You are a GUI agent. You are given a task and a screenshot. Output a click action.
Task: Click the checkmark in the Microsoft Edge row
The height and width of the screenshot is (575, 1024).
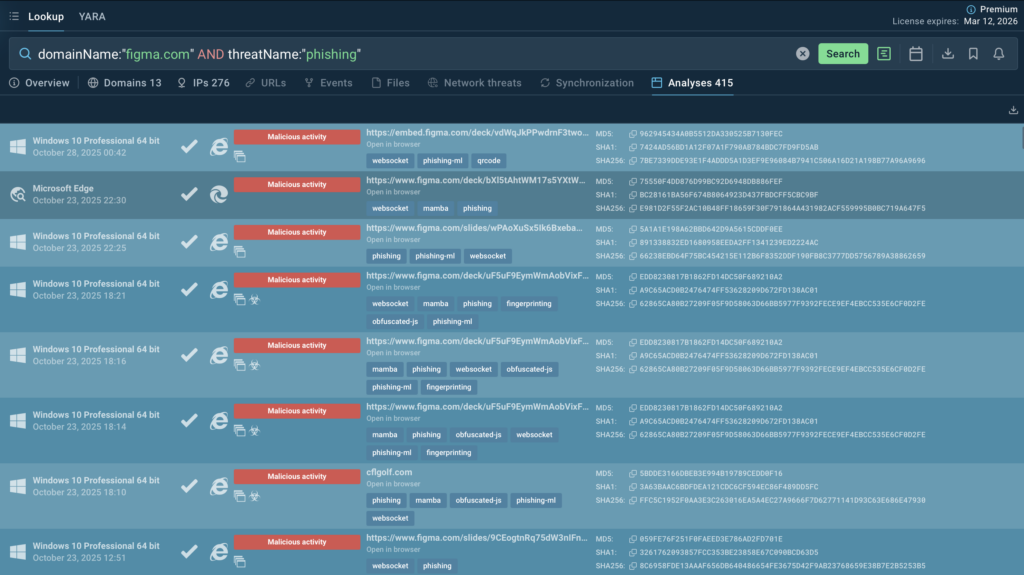(x=189, y=196)
